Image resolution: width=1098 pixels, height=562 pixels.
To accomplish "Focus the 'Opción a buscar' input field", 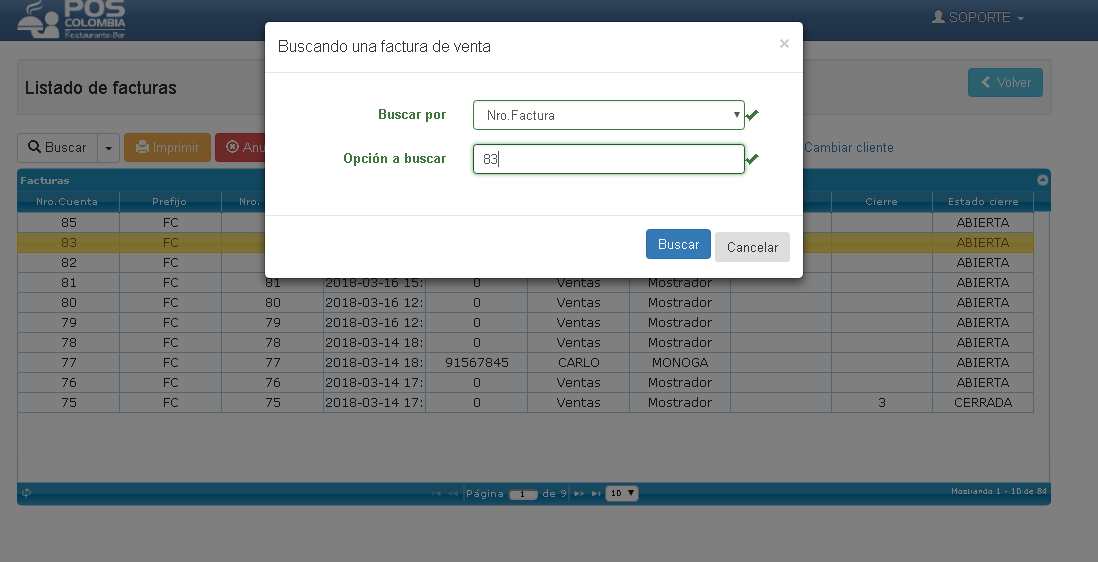I will 609,159.
